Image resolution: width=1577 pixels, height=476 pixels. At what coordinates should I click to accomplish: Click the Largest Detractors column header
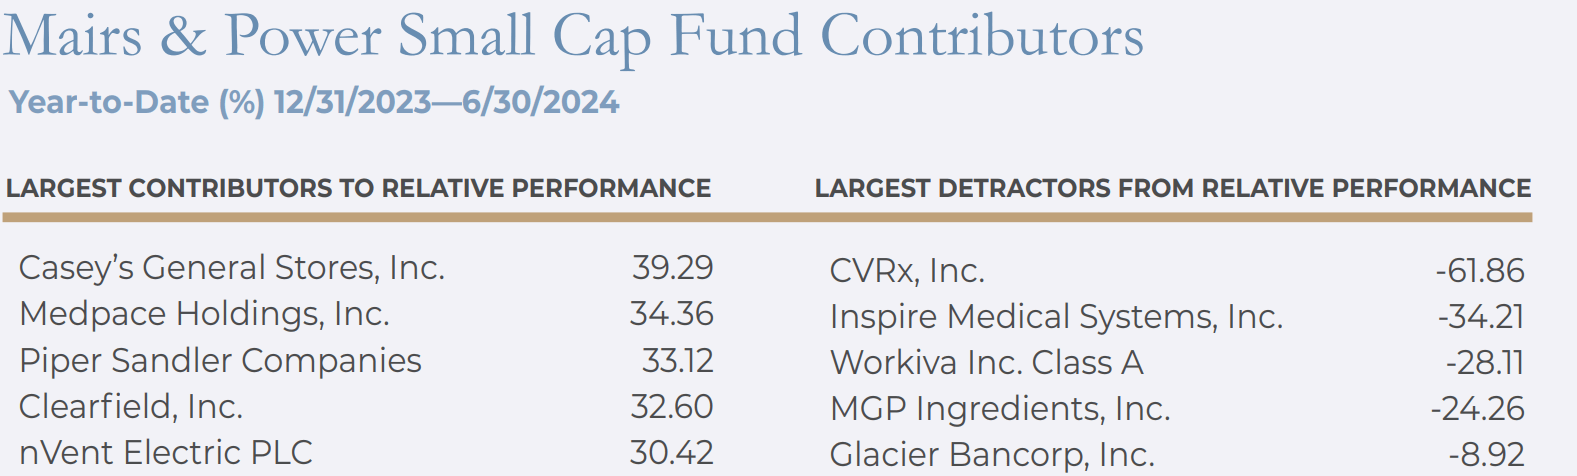click(x=1172, y=188)
